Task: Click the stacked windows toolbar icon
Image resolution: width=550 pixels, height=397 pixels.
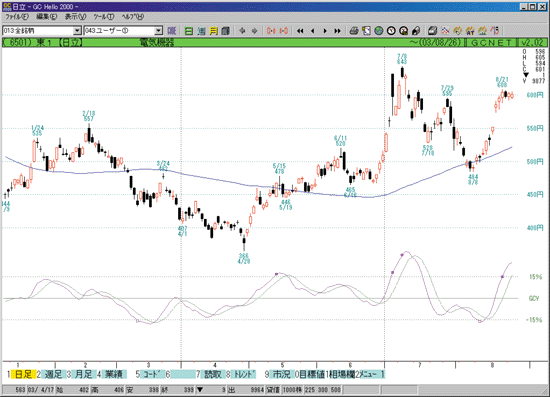Action: pos(432,31)
